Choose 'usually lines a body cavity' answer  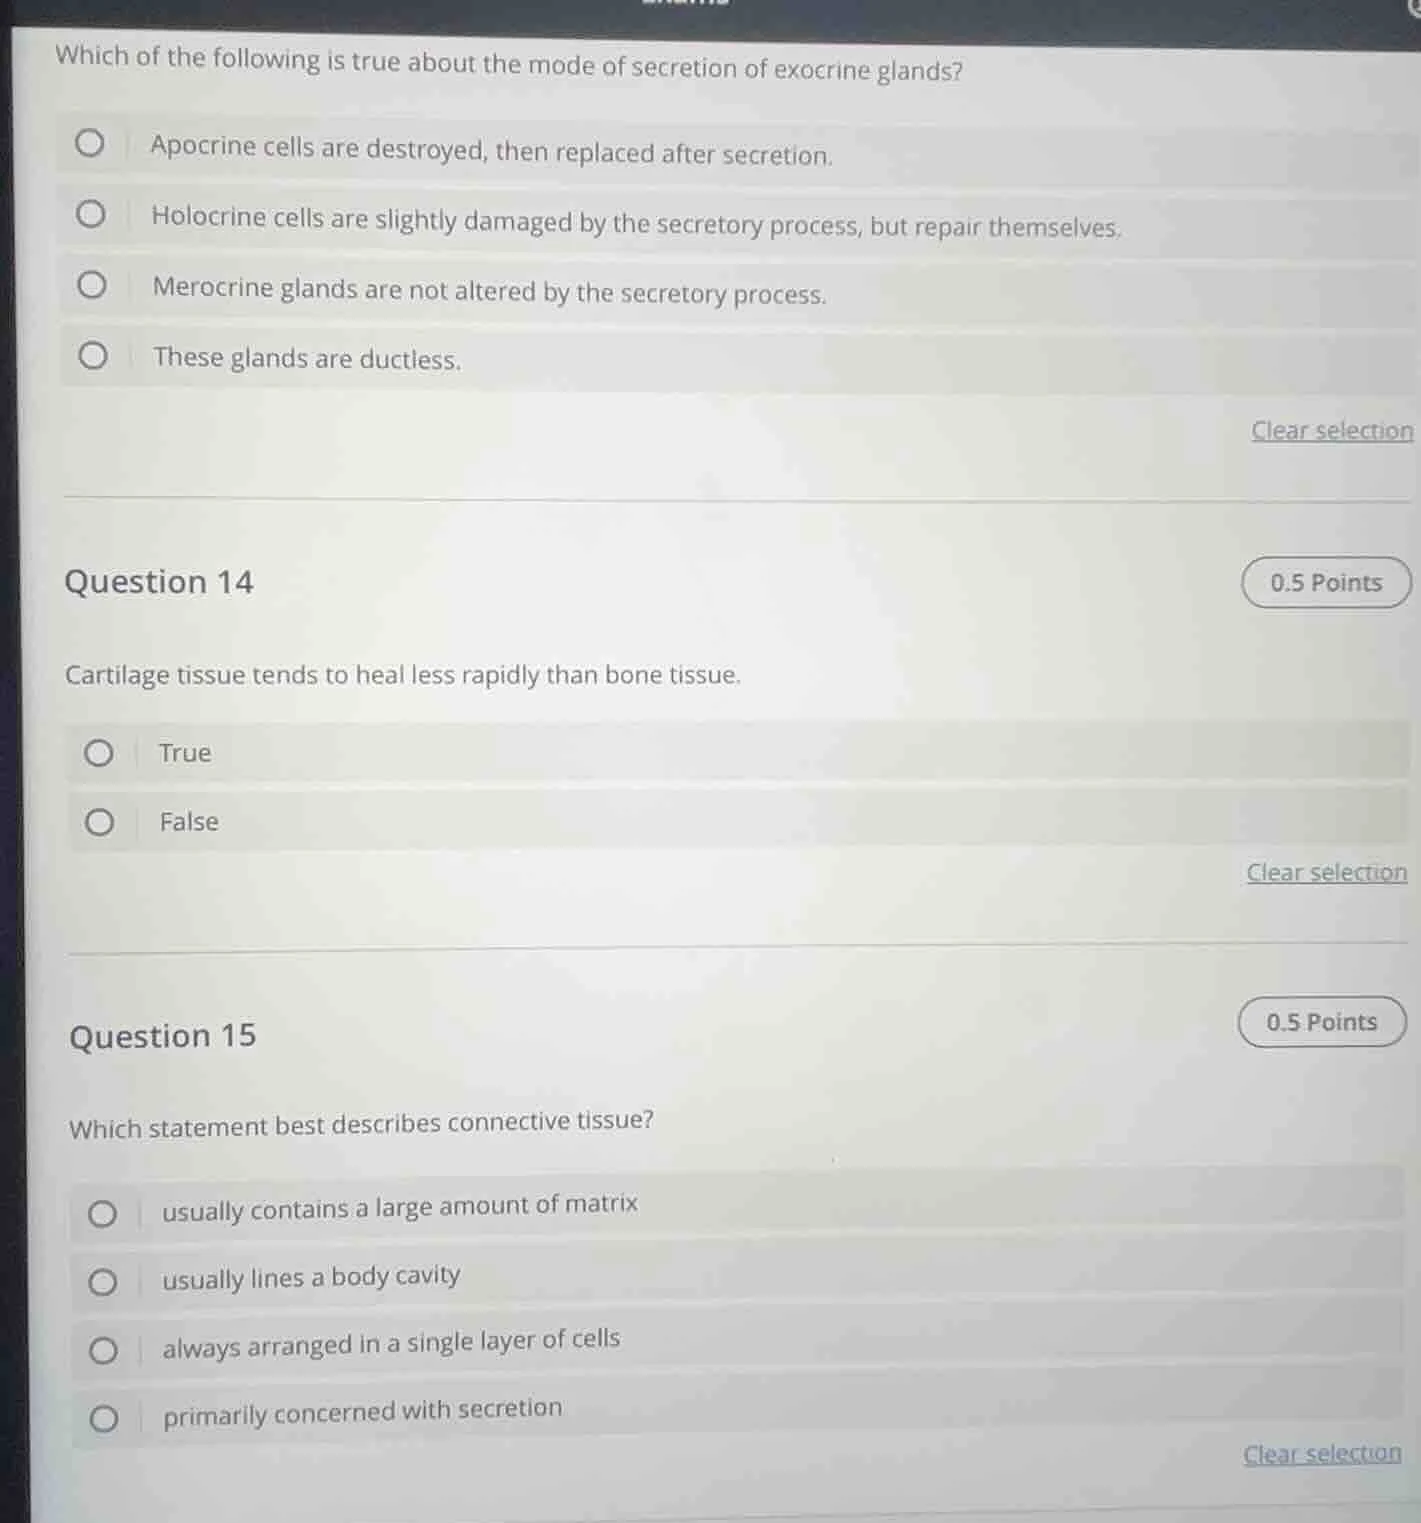[102, 1281]
